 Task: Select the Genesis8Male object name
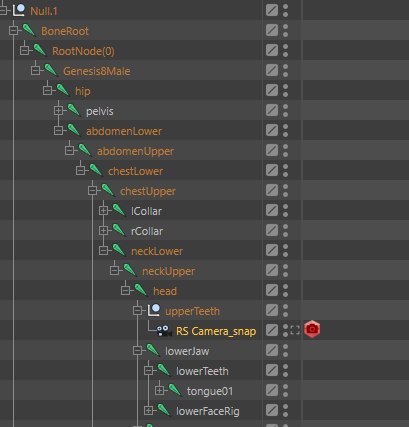coord(97,71)
